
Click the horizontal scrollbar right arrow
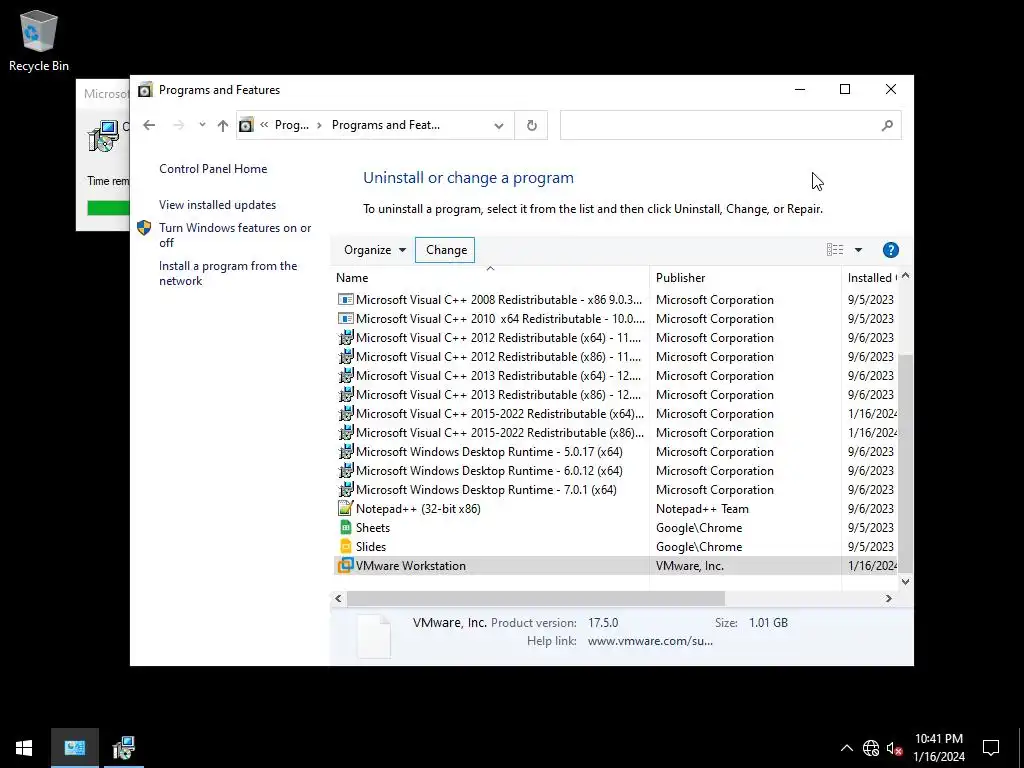tap(888, 598)
